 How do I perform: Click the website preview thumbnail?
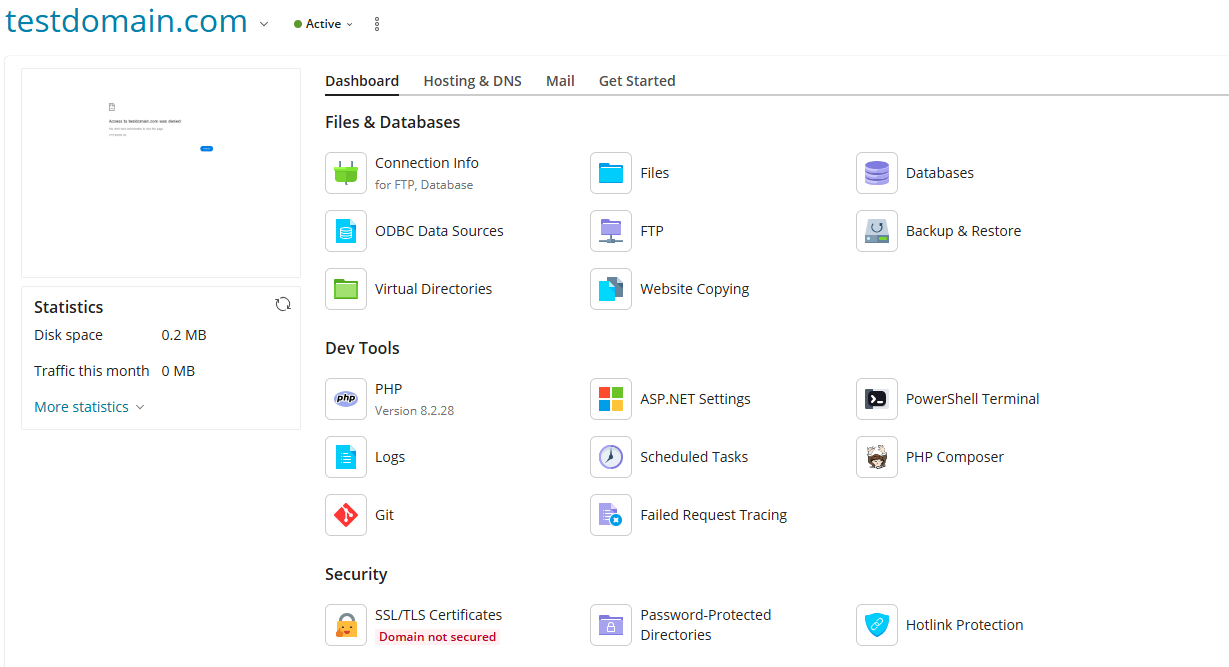pos(161,173)
